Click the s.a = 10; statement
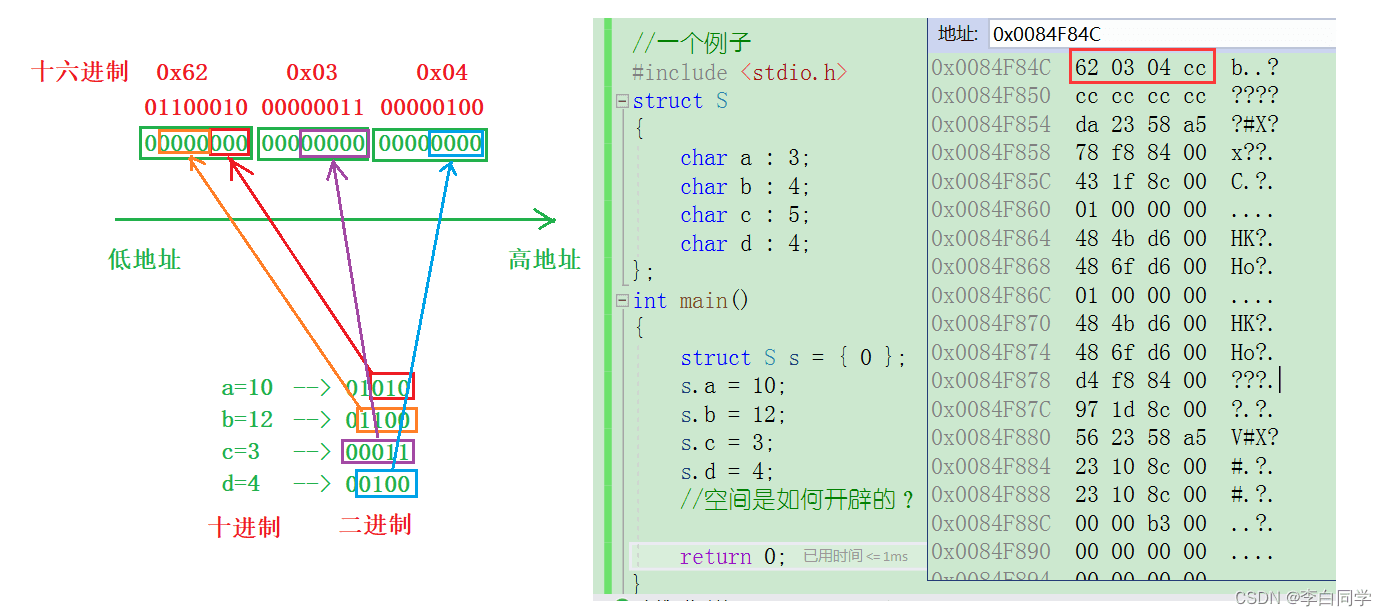The image size is (1387, 616). [x=733, y=386]
